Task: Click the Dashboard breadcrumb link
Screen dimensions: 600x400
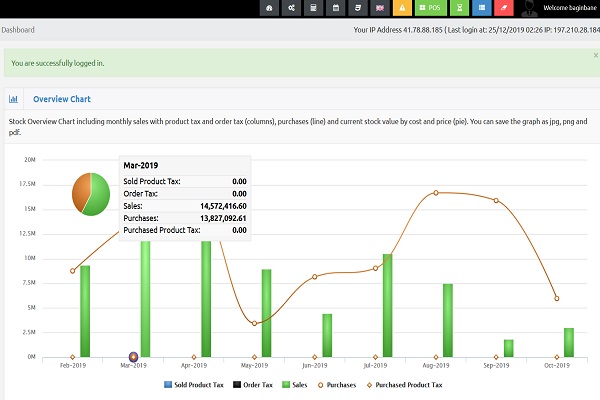Action: (18, 30)
